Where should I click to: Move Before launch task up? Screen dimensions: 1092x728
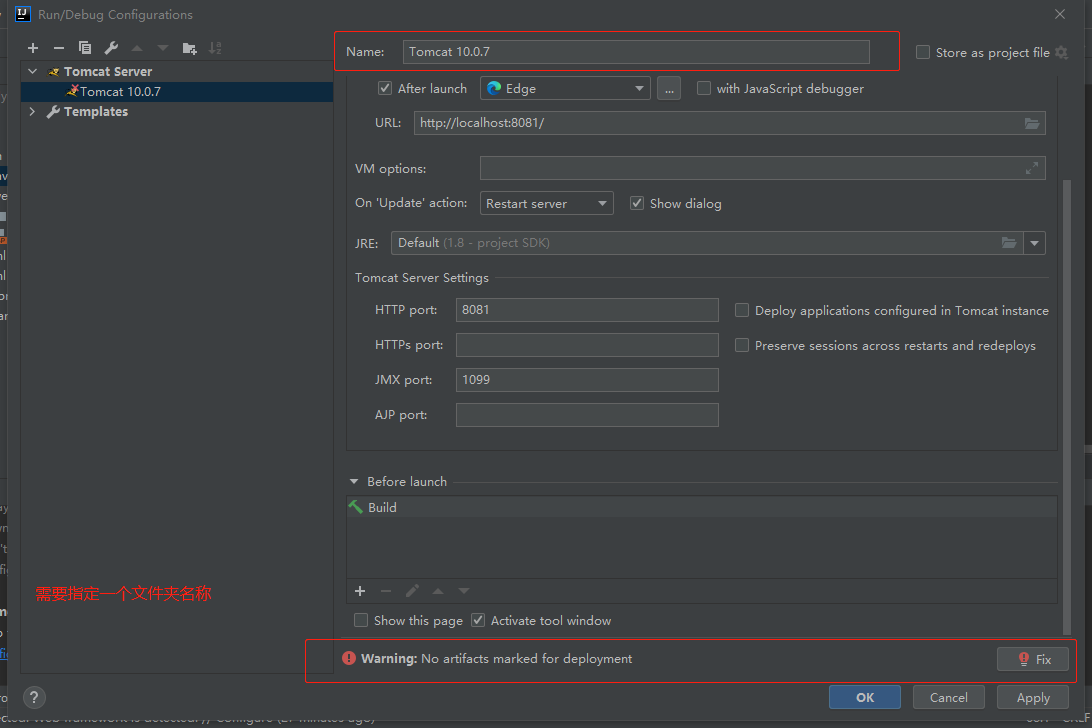[x=438, y=591]
